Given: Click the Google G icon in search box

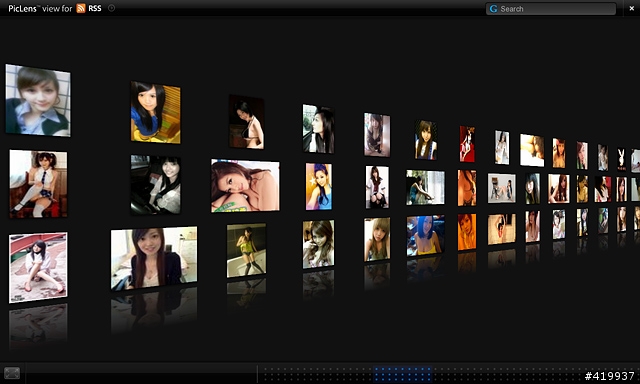Looking at the screenshot, I should click(x=493, y=9).
